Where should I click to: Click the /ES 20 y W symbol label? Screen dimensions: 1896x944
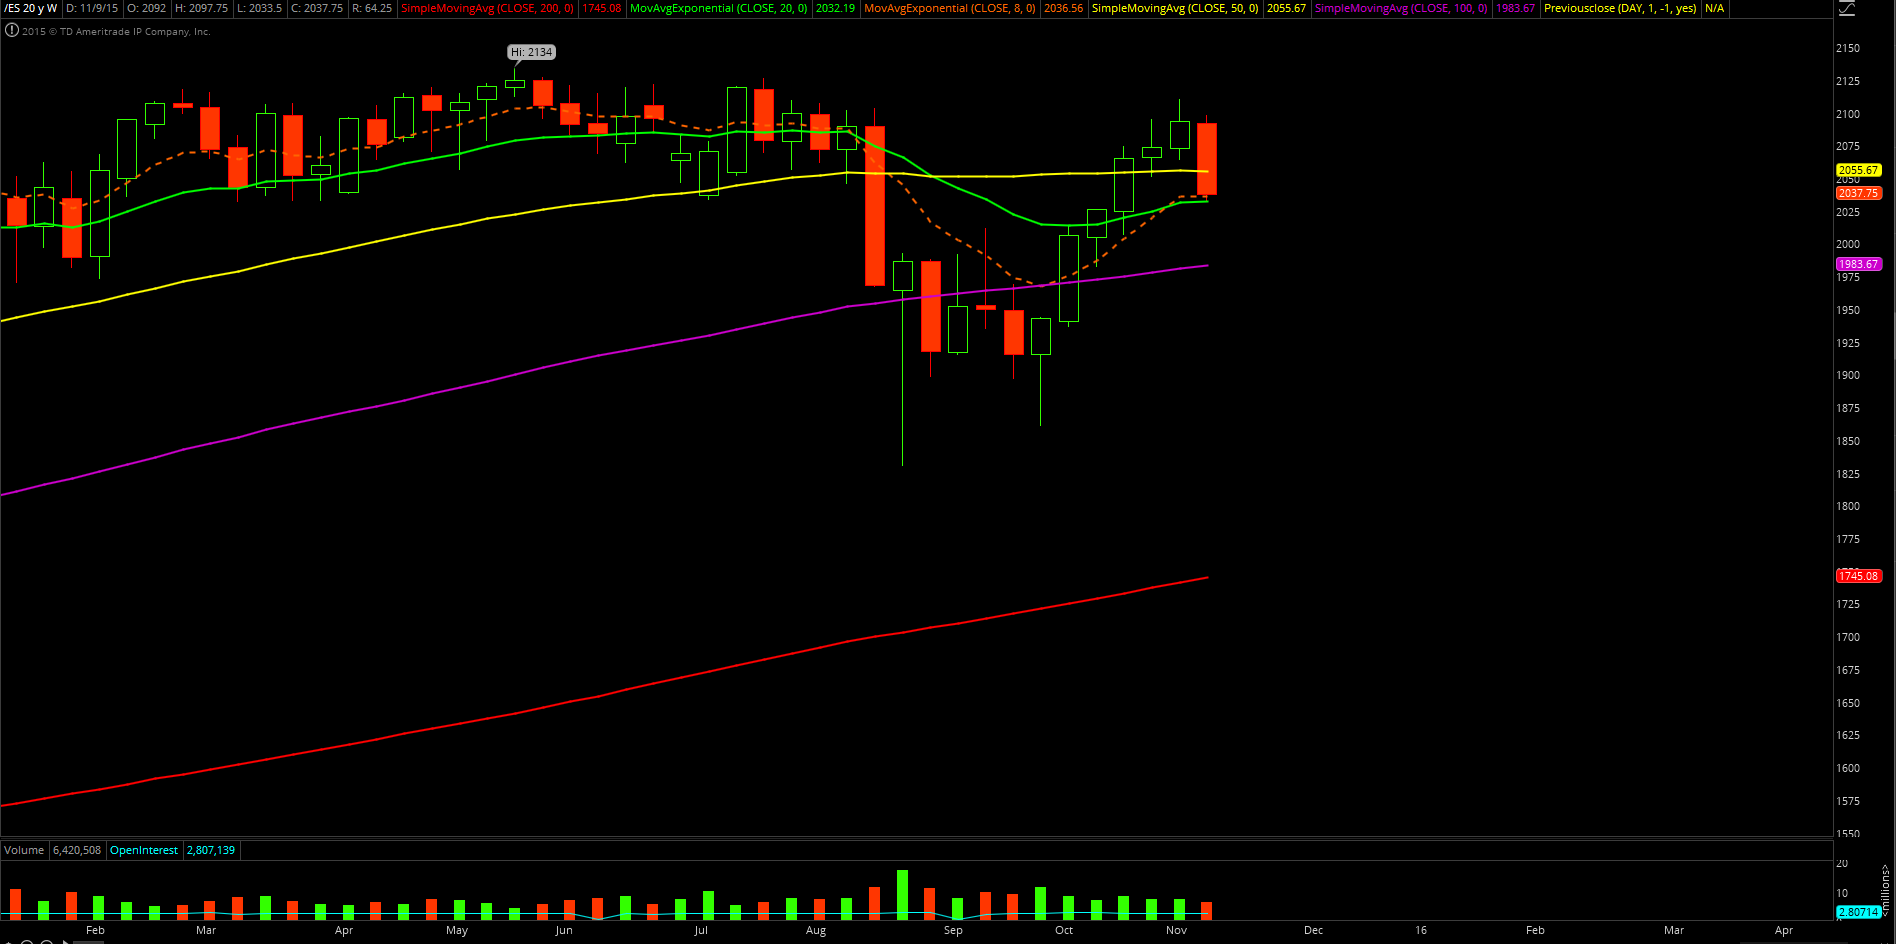[31, 8]
